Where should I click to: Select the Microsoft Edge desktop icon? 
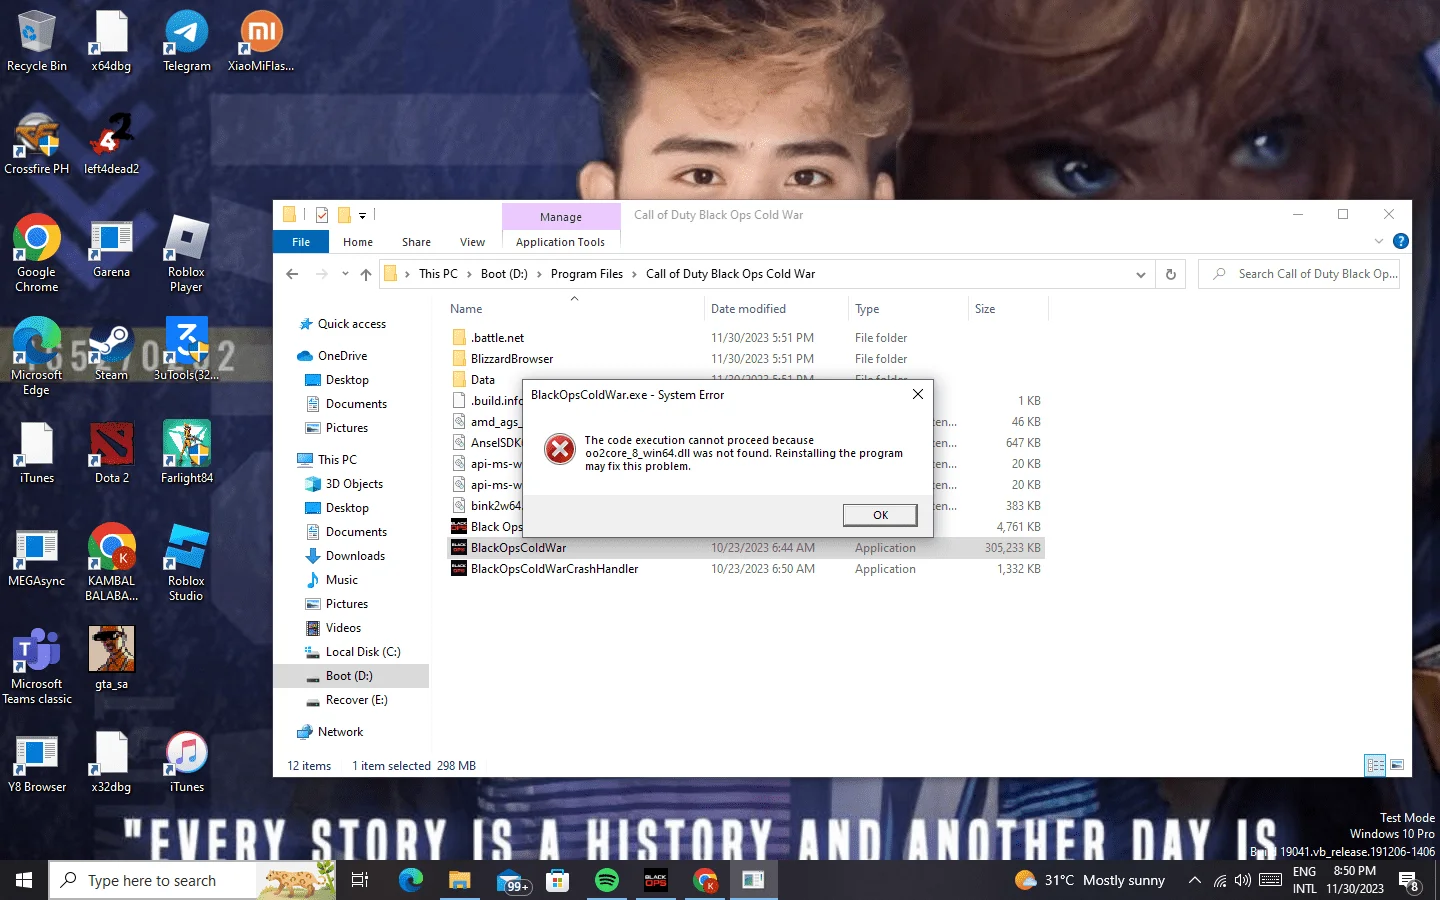tap(37, 357)
